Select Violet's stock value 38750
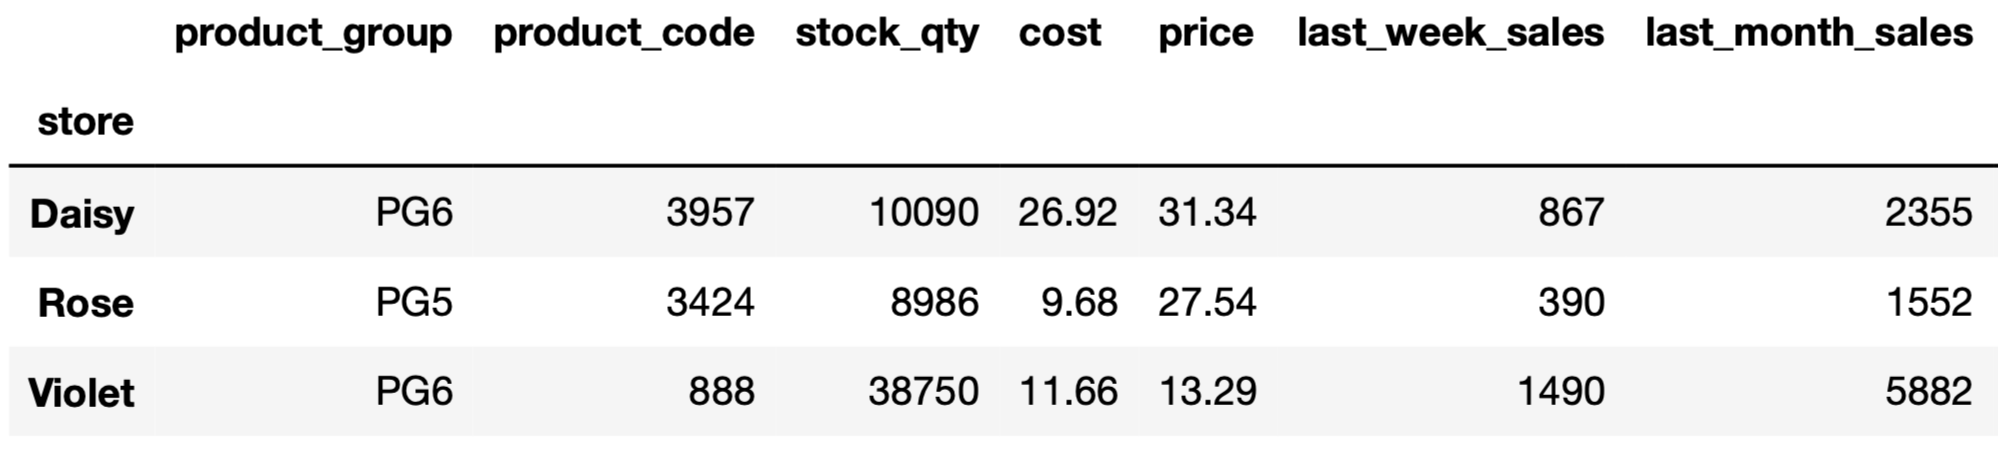The width and height of the screenshot is (1998, 452). click(923, 391)
